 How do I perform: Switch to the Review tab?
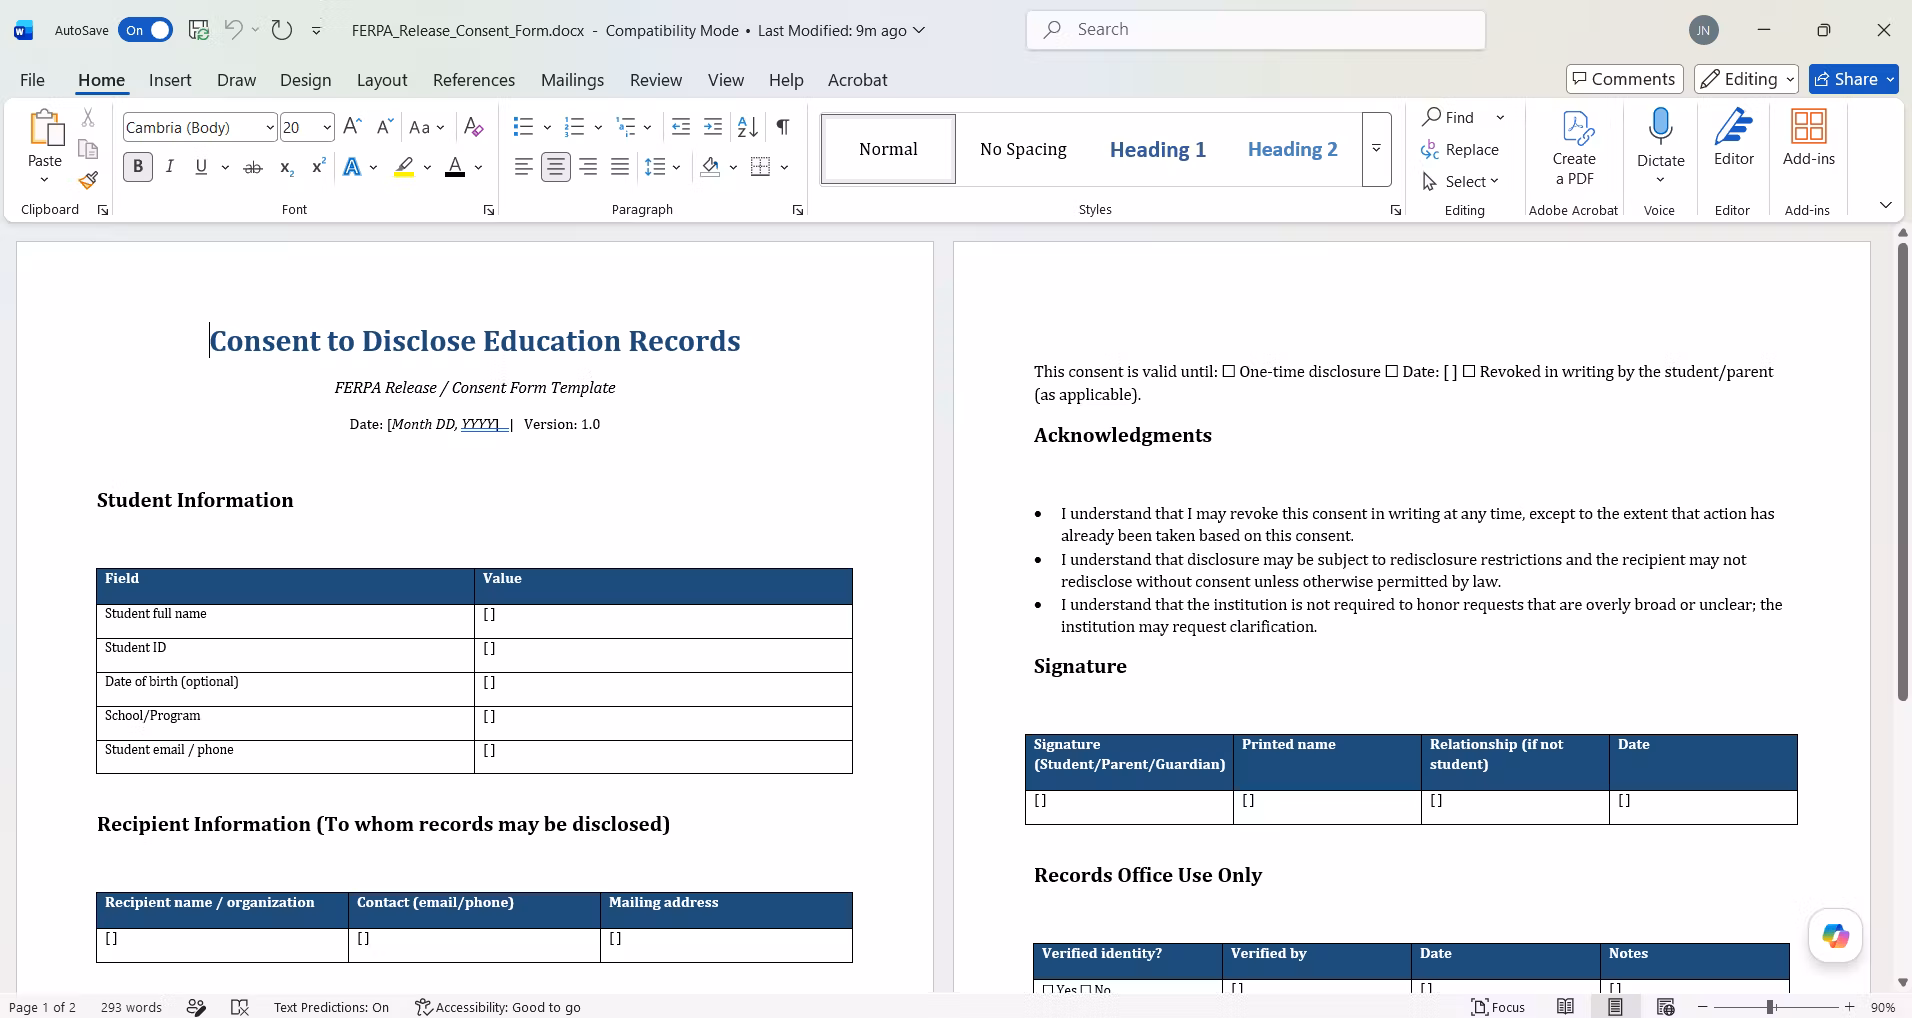click(x=656, y=80)
